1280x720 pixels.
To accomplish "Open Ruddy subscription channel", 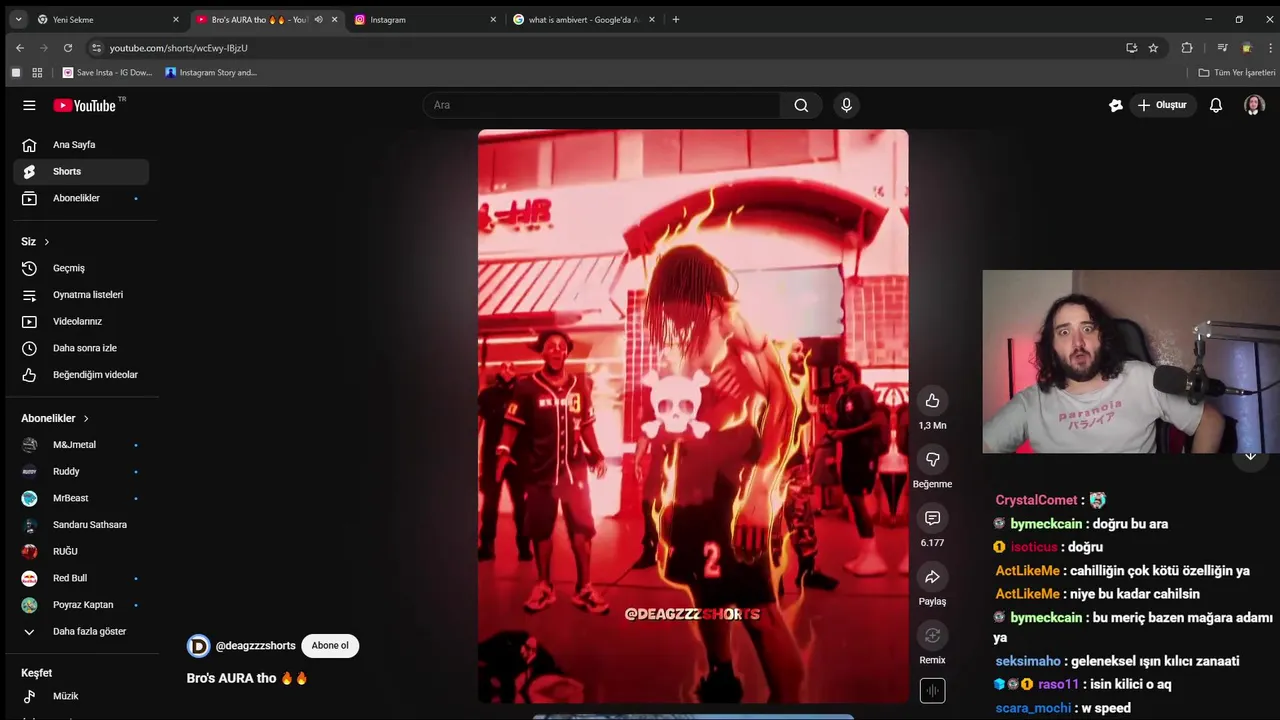I will click(x=81, y=471).
